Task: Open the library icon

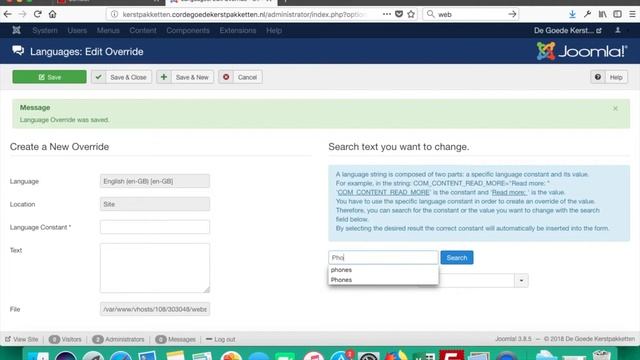Action: 602,14
